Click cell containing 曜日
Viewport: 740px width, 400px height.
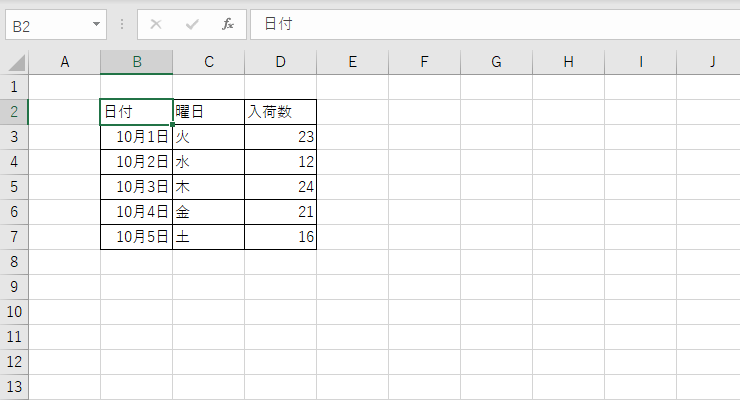209,112
